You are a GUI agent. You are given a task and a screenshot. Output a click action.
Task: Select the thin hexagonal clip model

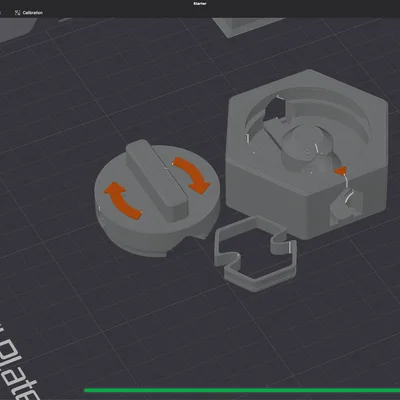point(256,253)
